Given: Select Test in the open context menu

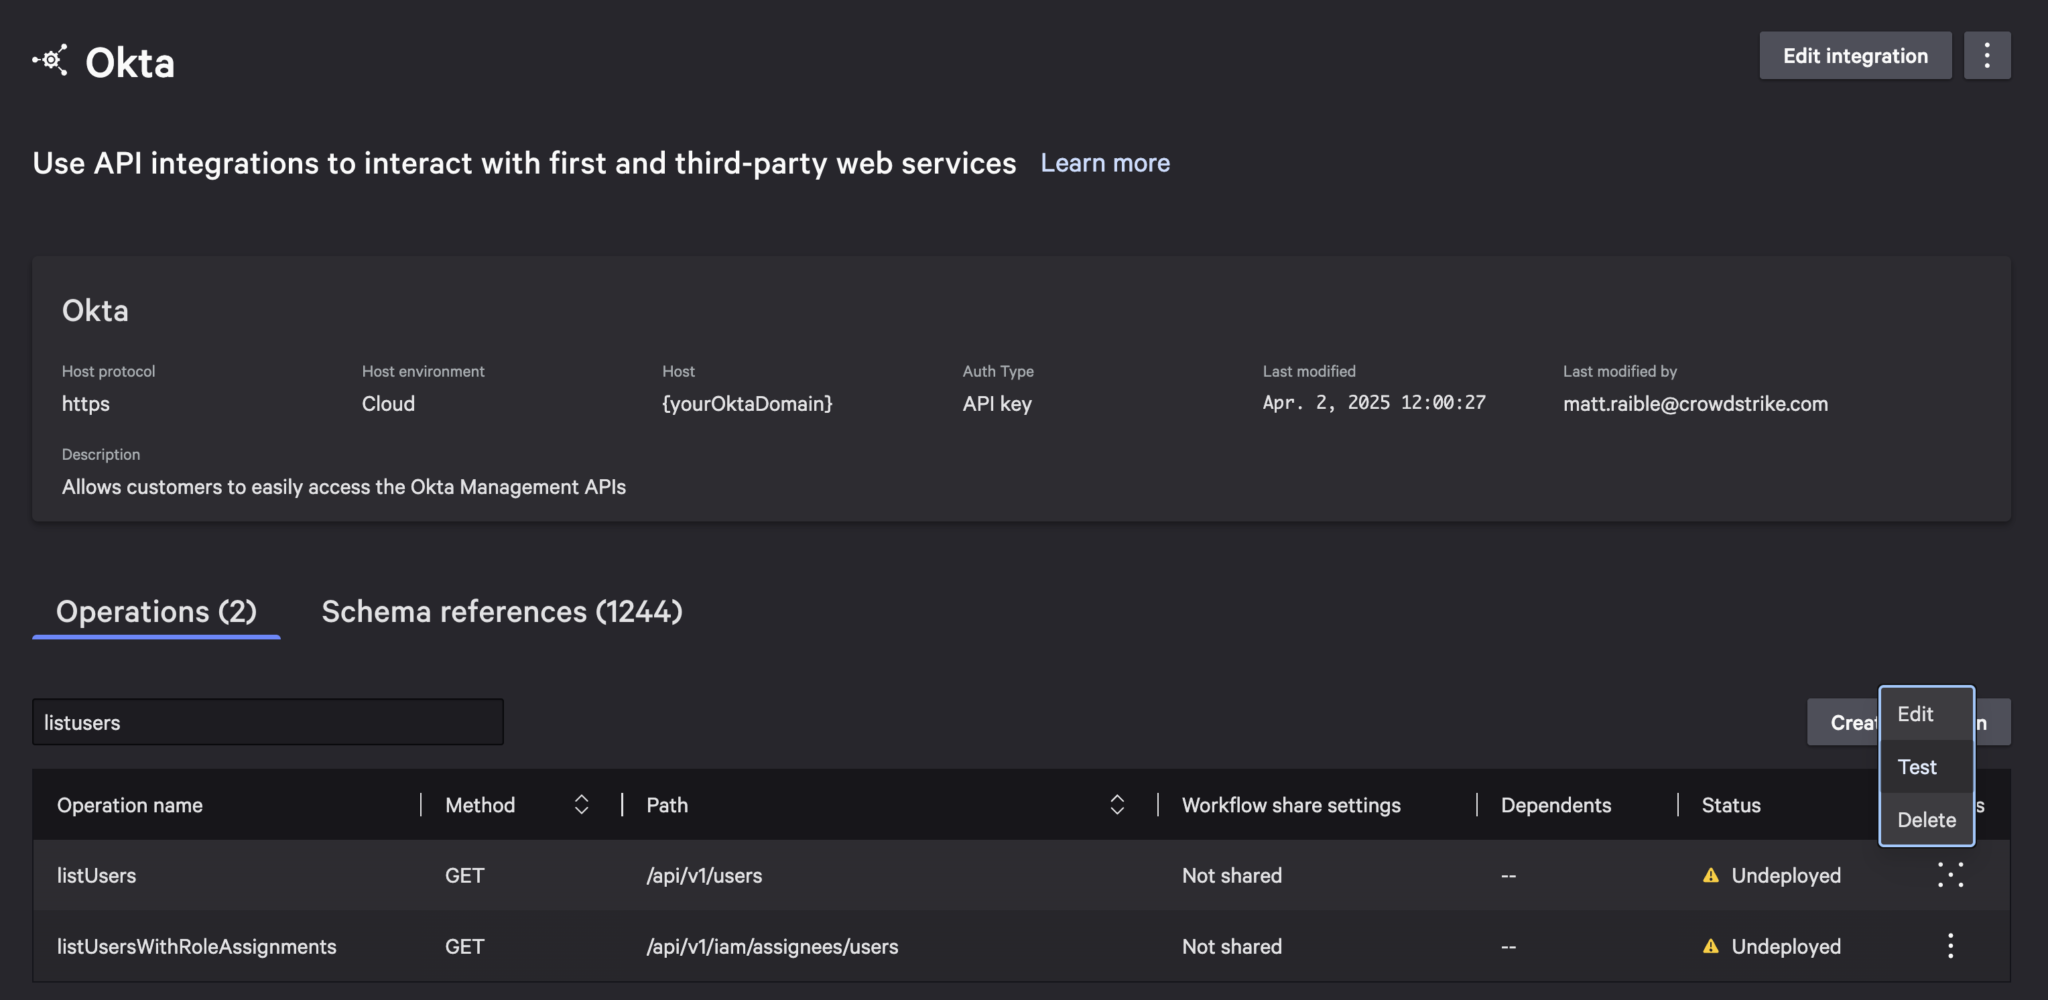Looking at the screenshot, I should click(x=1917, y=766).
